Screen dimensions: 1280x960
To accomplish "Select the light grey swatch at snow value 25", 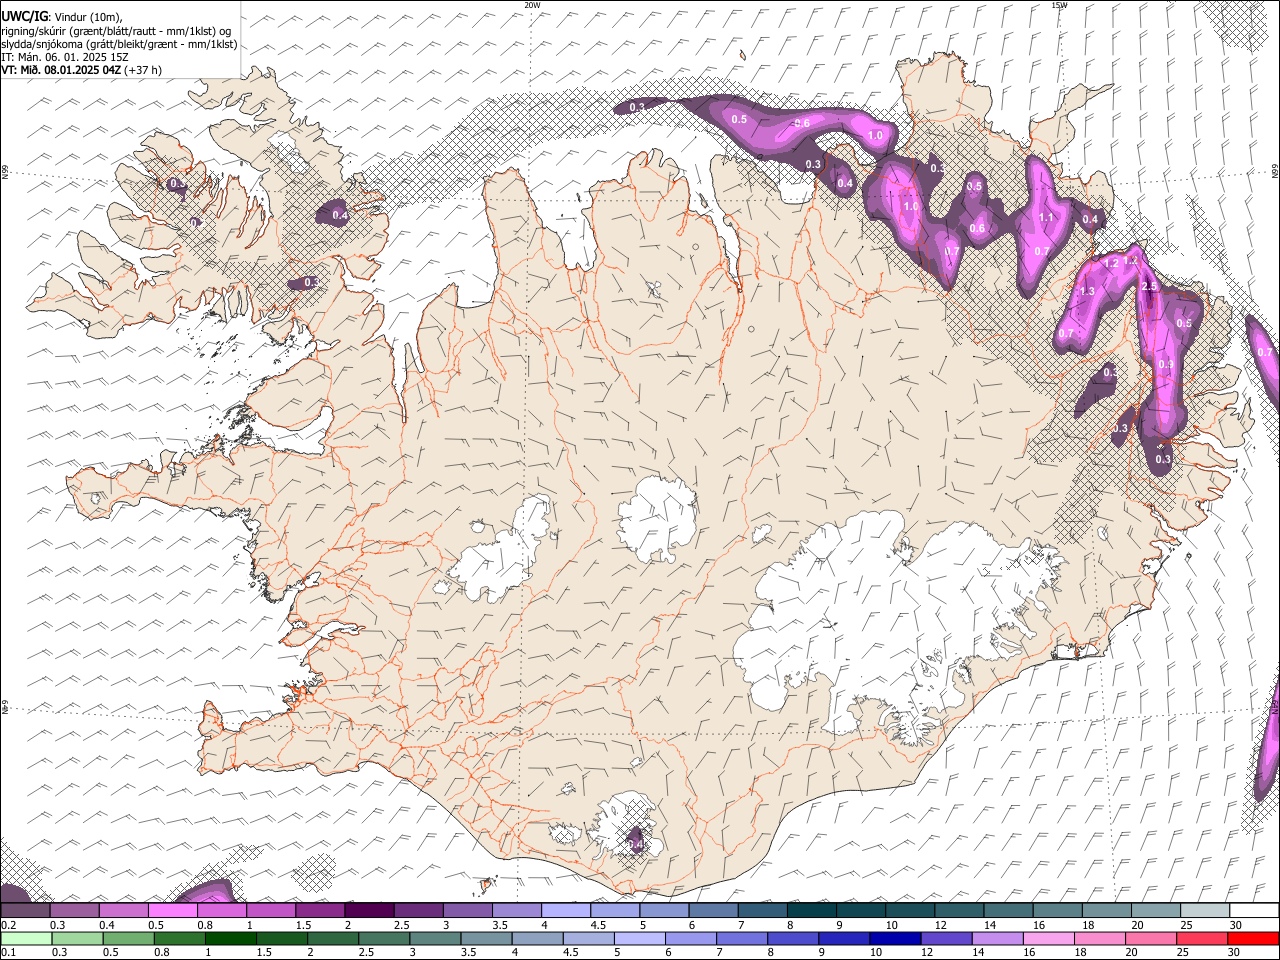I will click(x=1206, y=910).
